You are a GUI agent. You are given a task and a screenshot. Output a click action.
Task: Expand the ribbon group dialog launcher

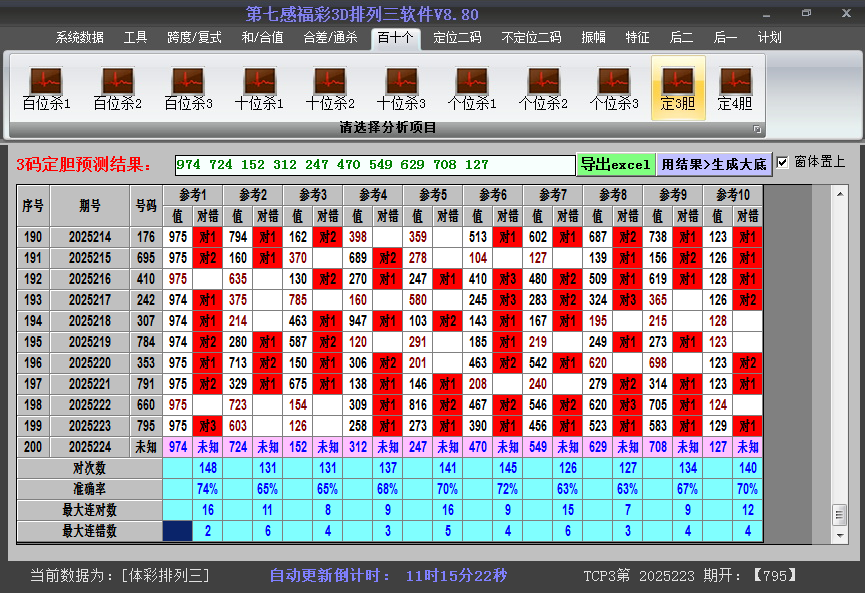[x=757, y=129]
